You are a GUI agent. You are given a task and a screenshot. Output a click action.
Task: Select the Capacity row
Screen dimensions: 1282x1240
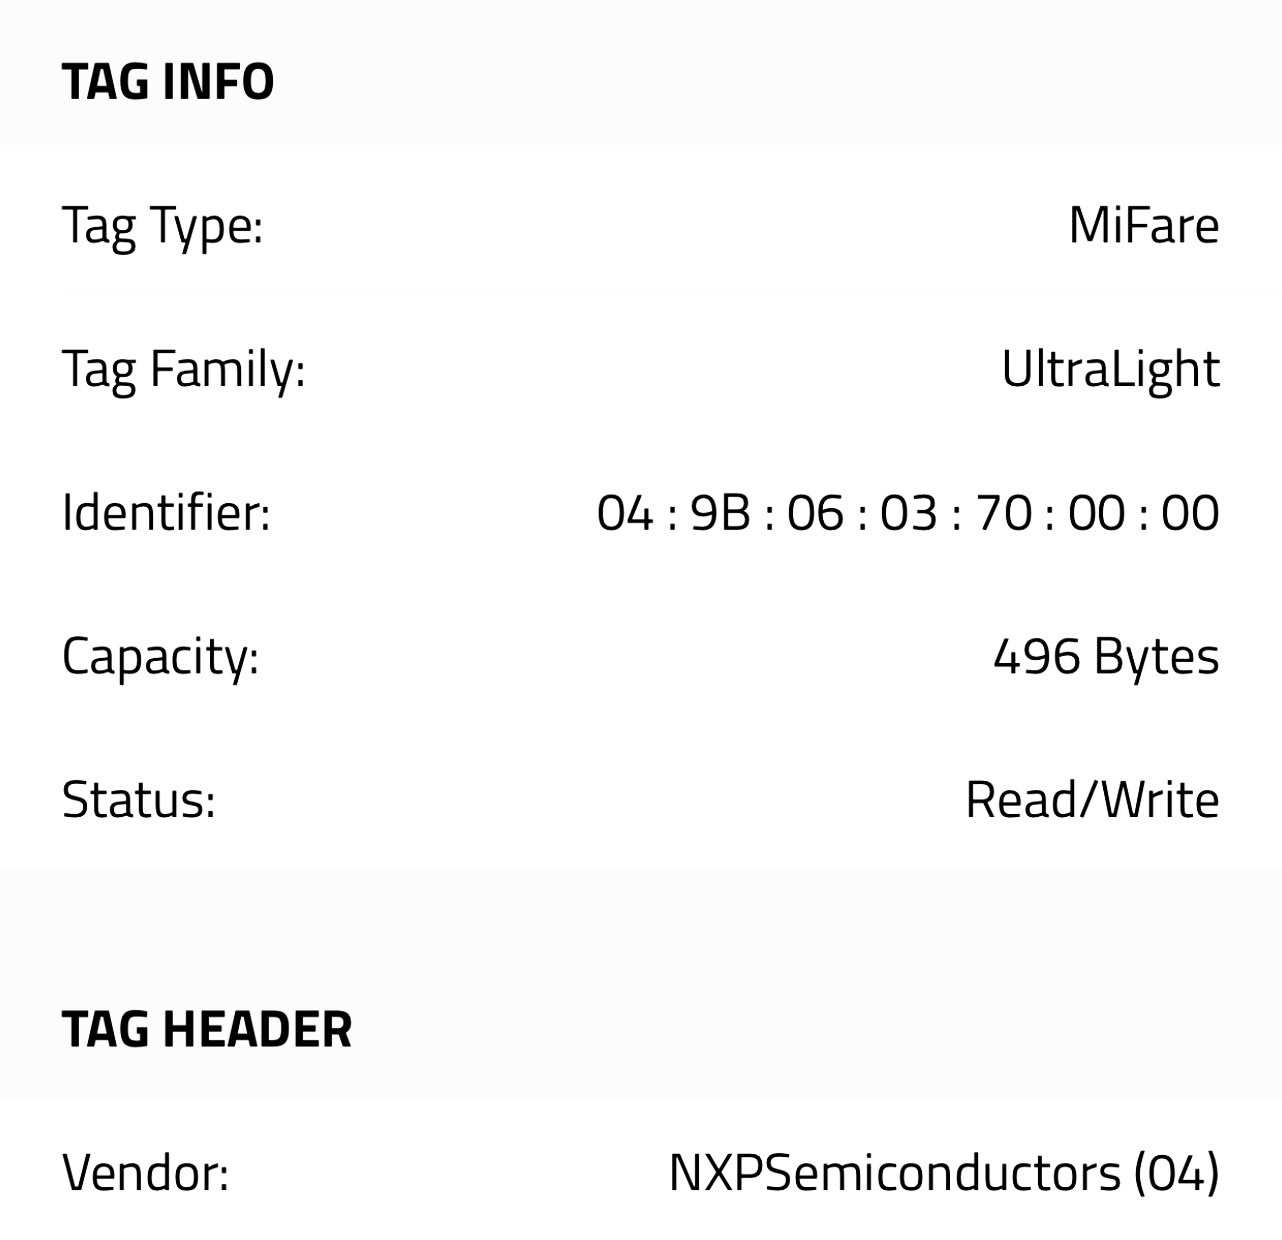click(x=640, y=655)
